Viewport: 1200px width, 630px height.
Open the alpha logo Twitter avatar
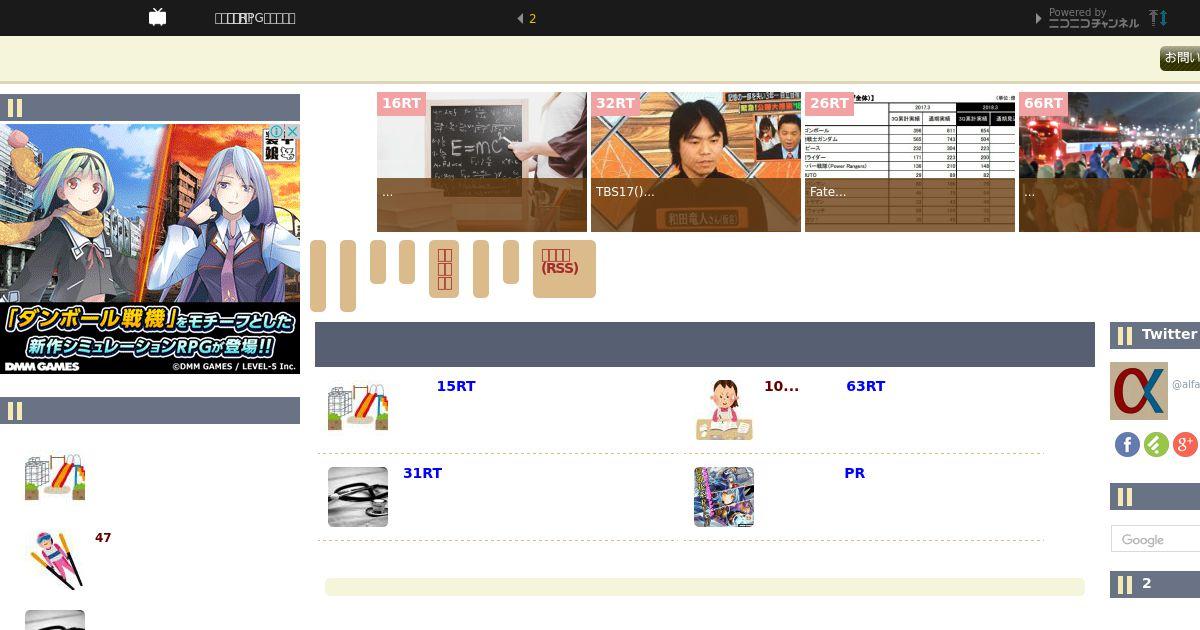tap(1139, 391)
